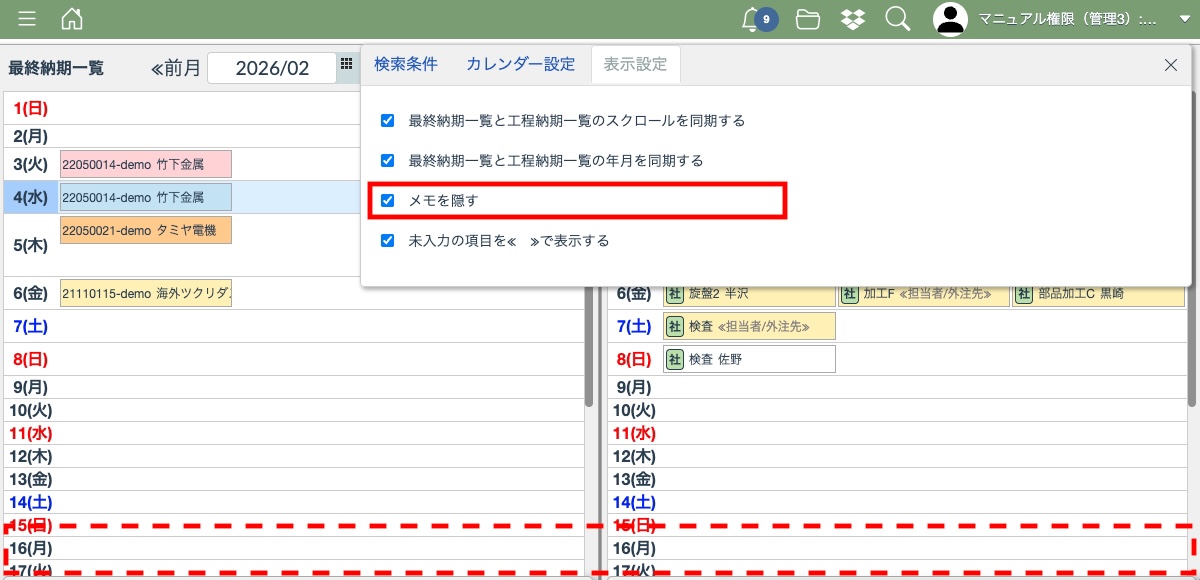Image resolution: width=1200 pixels, height=580 pixels.
Task: Open the カレンダー設定 tab
Action: pyautogui.click(x=520, y=64)
